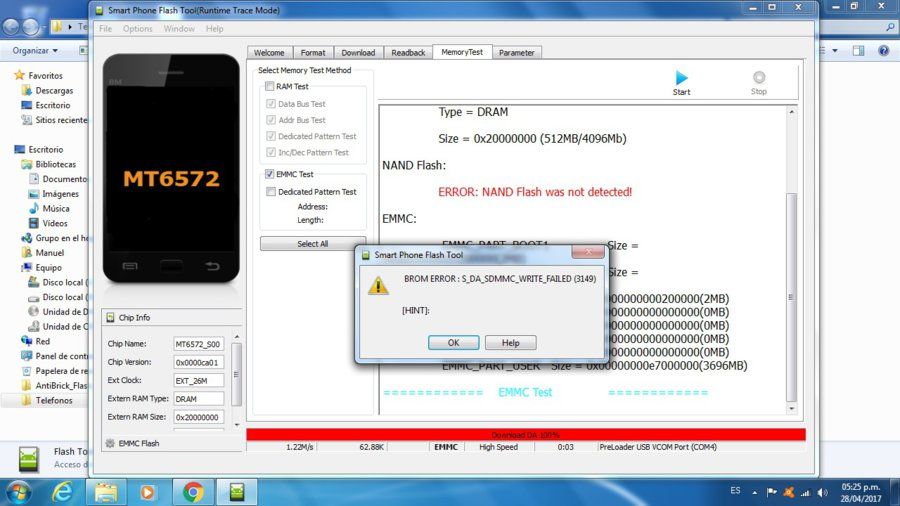Click OK in the BROM ERROR dialog
The image size is (900, 506).
click(x=453, y=342)
